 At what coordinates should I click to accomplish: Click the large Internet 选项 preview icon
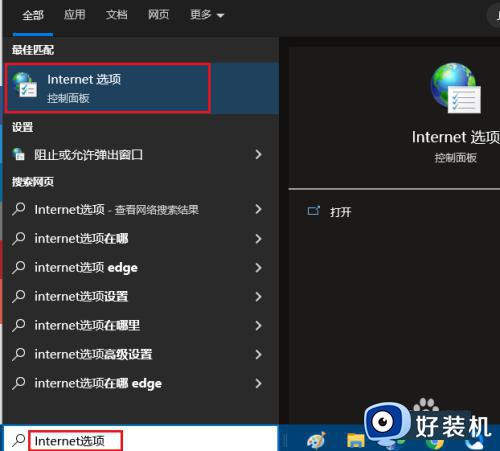tap(456, 89)
